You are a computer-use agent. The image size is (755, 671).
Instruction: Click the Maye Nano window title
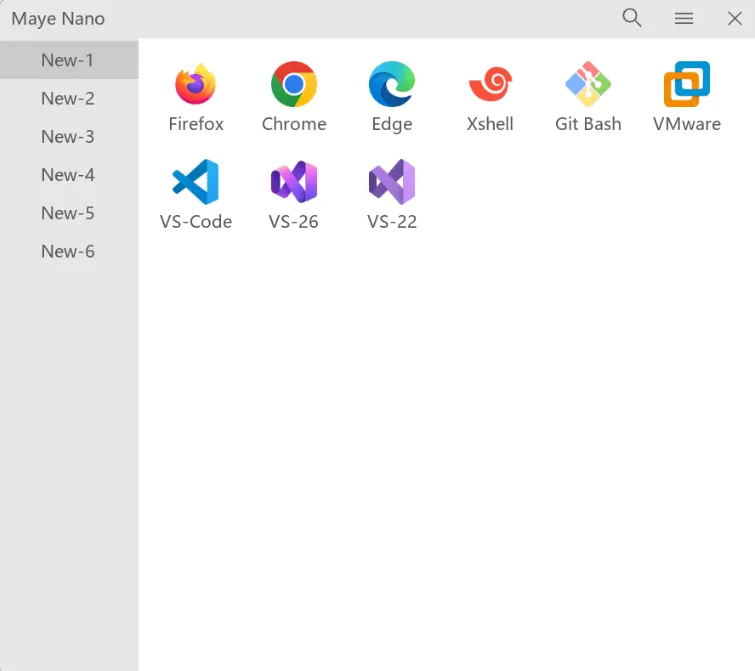(58, 19)
